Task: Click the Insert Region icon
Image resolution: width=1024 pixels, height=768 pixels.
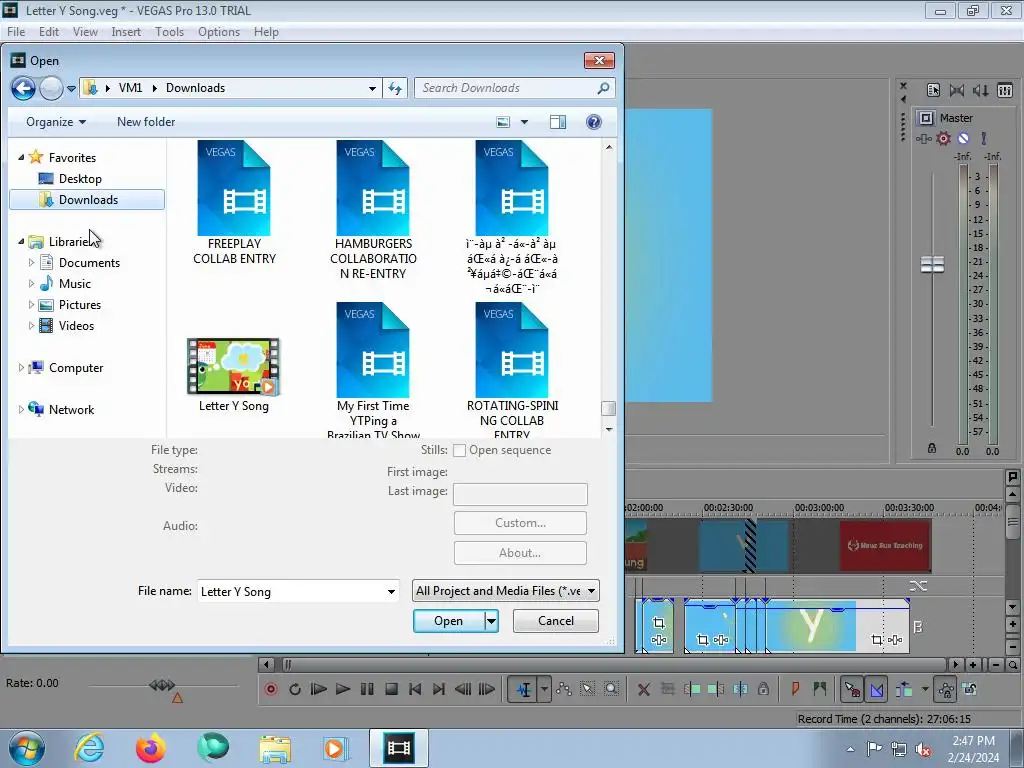Action: [x=820, y=689]
